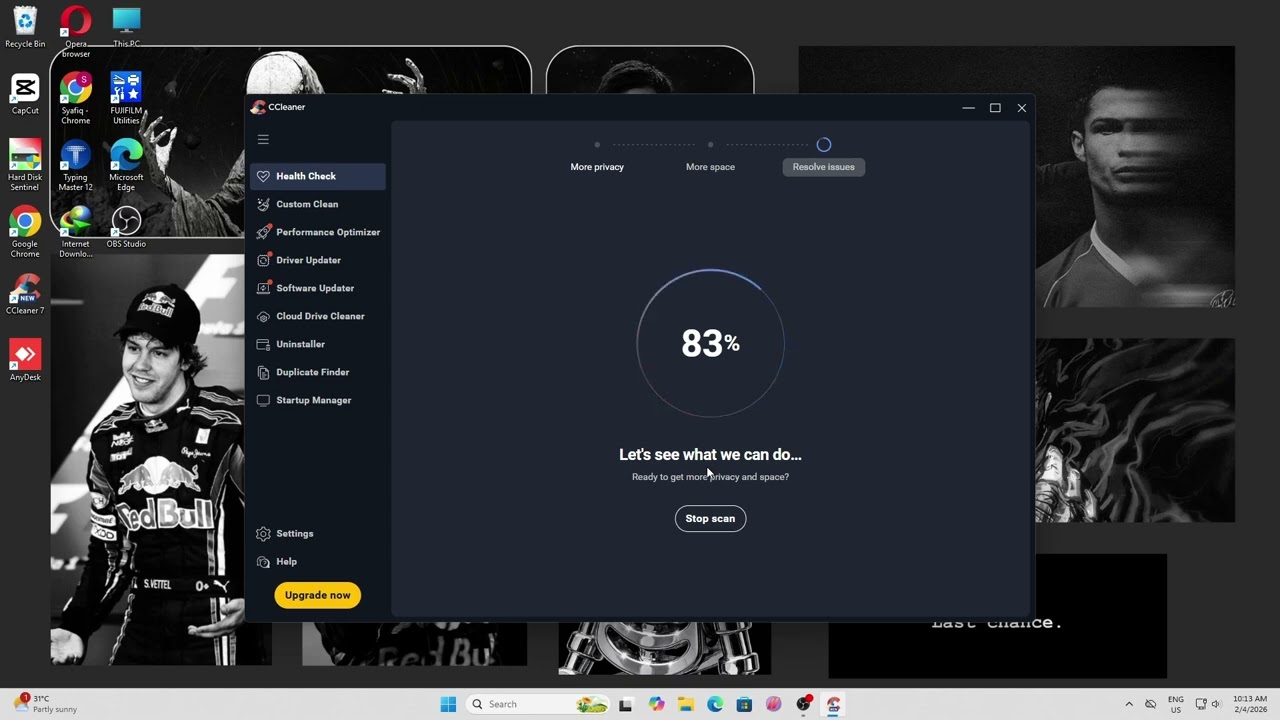
Task: Open Microsoft Store from taskbar
Action: (x=744, y=704)
